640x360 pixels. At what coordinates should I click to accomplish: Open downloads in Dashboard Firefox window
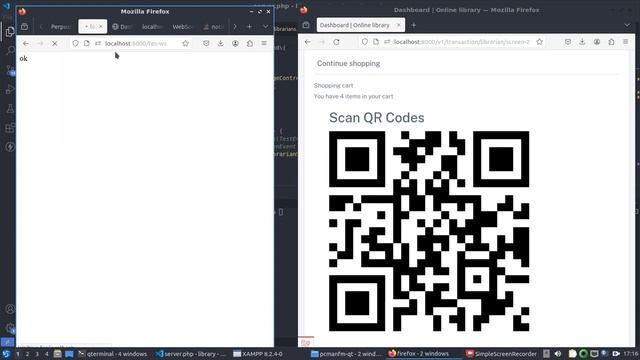[582, 42]
